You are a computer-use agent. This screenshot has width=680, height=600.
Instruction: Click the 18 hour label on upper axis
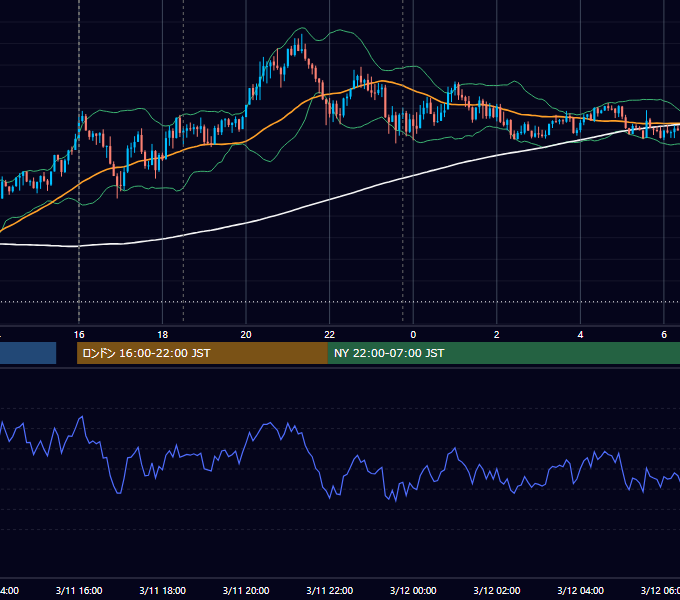162,335
